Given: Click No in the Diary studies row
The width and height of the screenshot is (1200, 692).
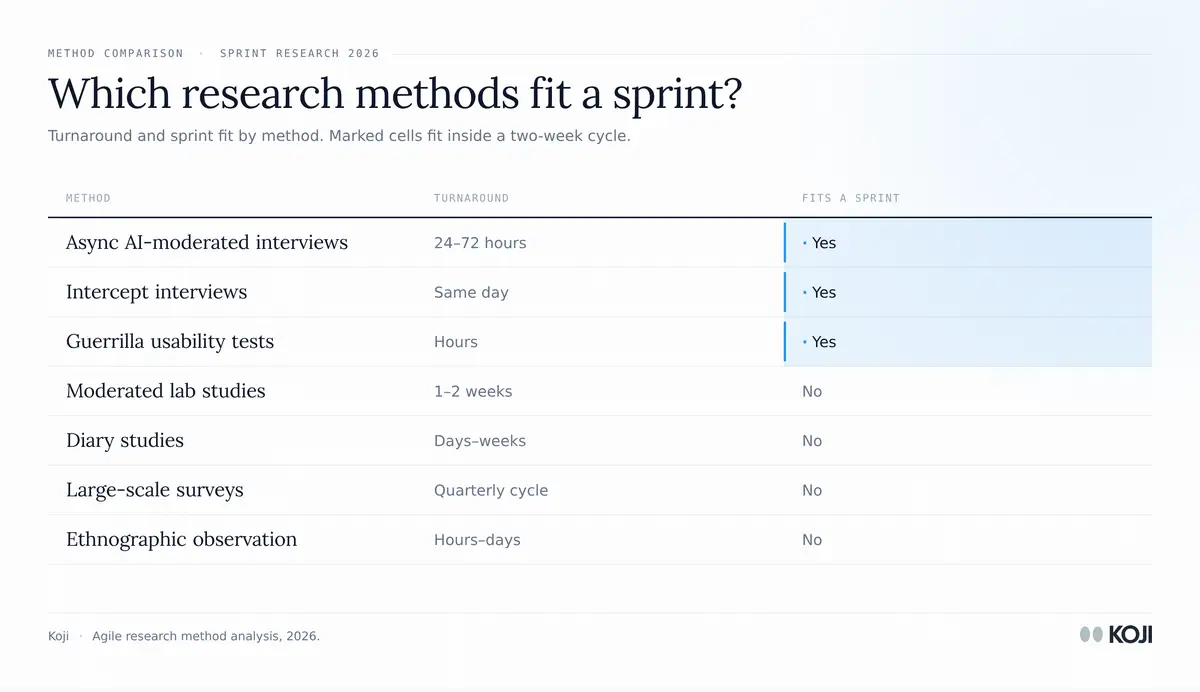Looking at the screenshot, I should point(812,441).
